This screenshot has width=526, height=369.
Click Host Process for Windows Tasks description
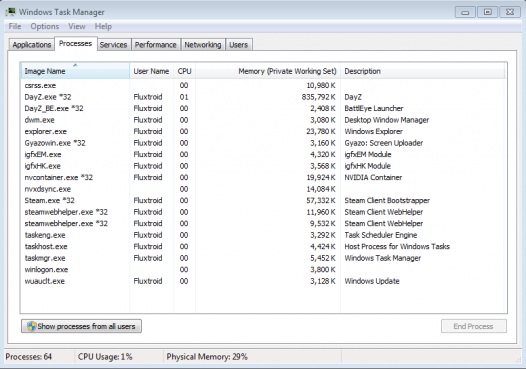397,247
